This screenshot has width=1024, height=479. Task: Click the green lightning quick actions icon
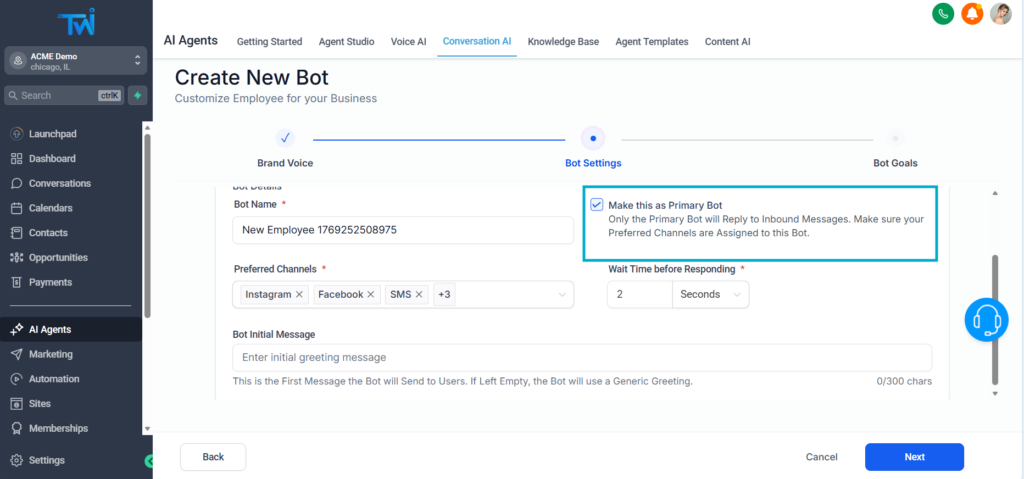click(x=137, y=95)
